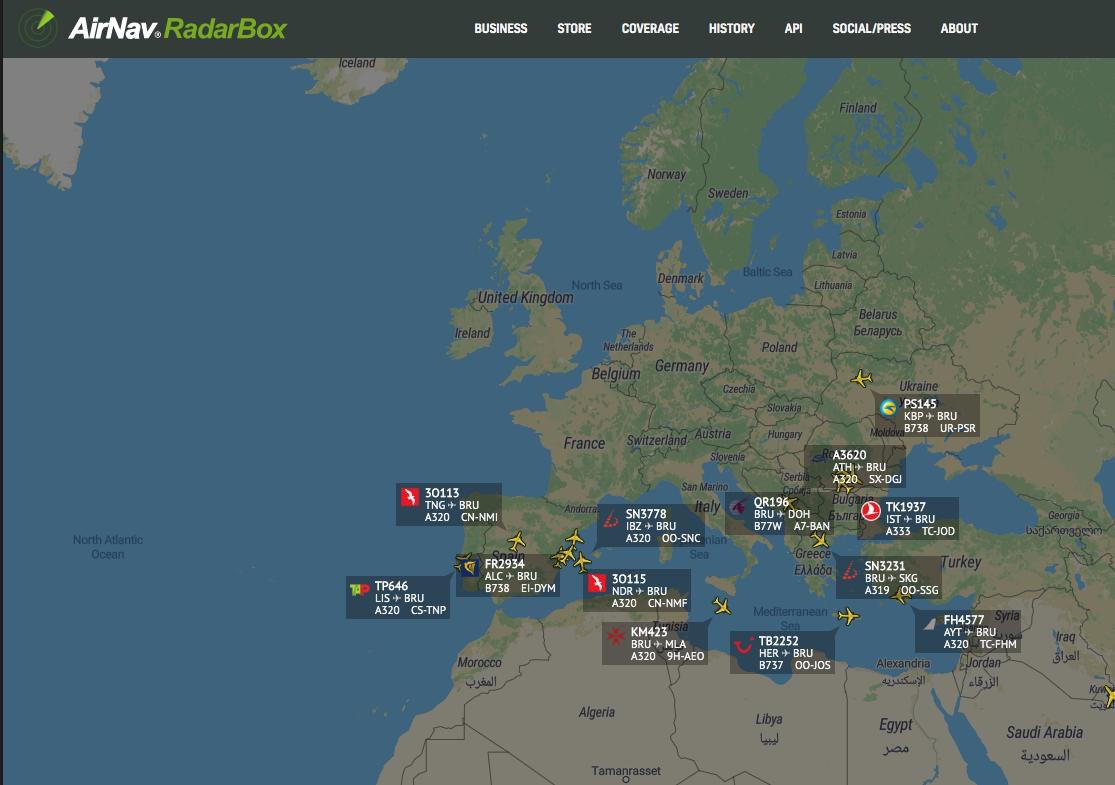Open flight 3O115 label

(x=636, y=590)
